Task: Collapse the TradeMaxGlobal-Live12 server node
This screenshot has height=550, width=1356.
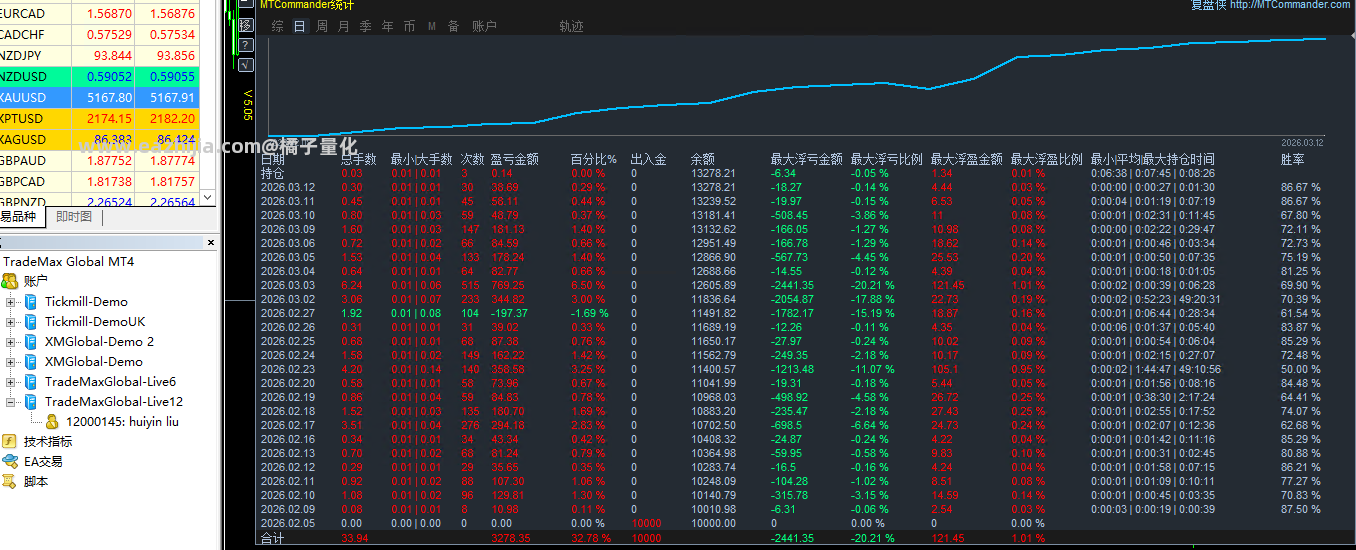Action: point(11,401)
